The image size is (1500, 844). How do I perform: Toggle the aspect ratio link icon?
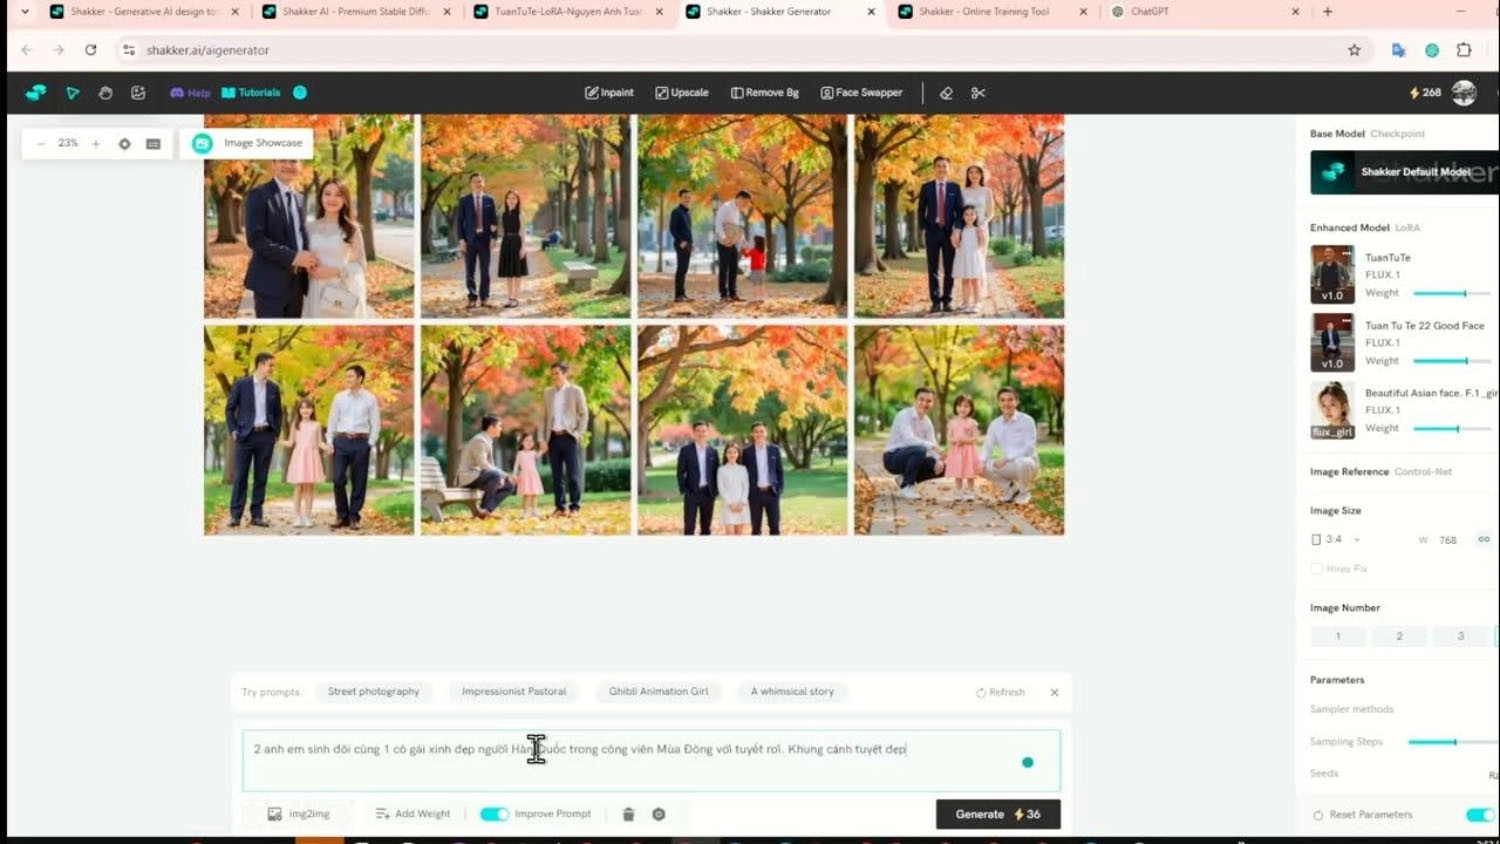[x=1484, y=539]
